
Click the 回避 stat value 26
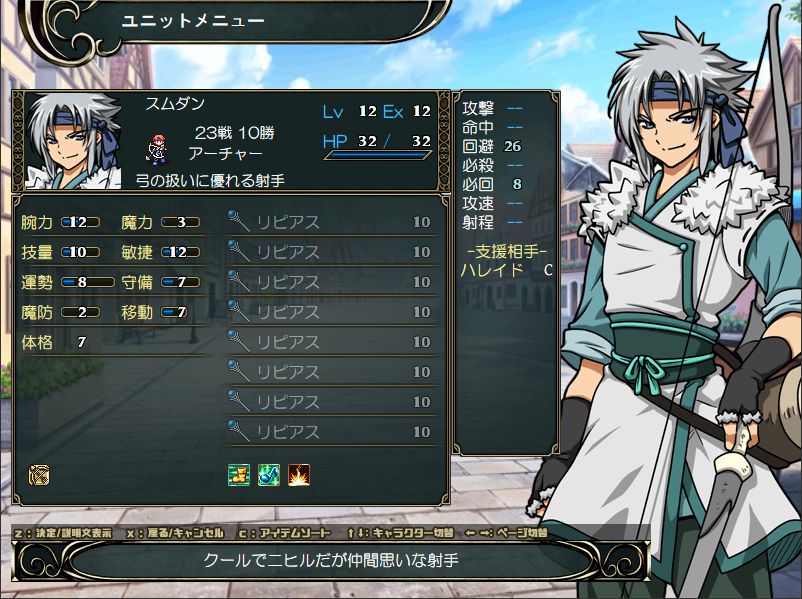512,146
